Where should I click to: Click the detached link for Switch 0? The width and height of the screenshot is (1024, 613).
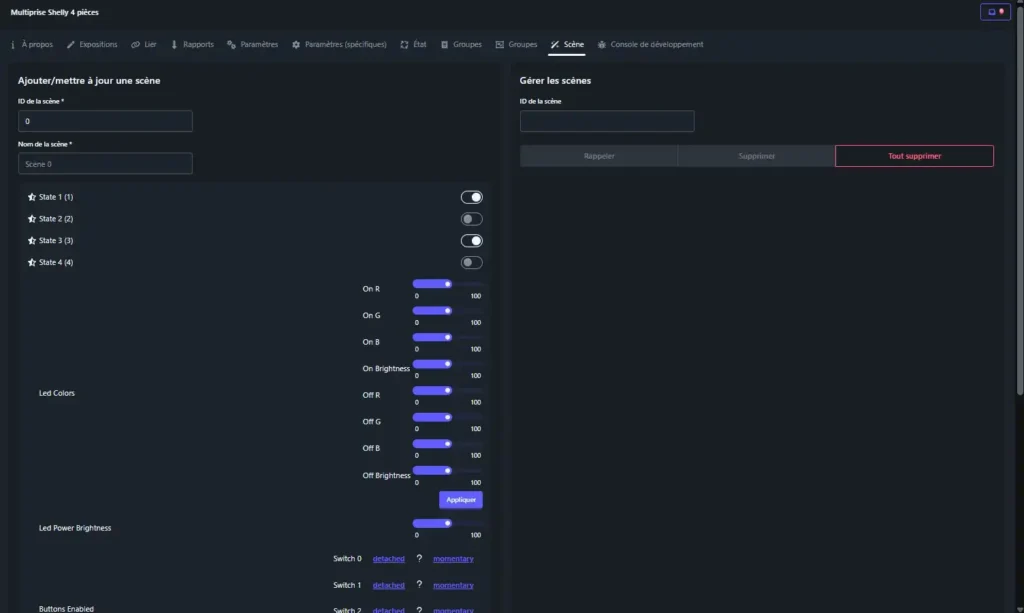click(389, 559)
